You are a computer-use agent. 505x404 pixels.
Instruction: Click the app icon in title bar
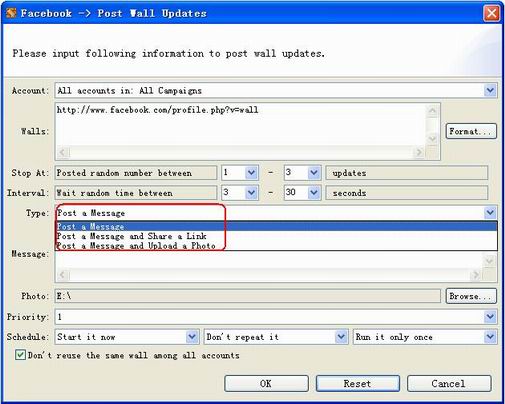11,13
